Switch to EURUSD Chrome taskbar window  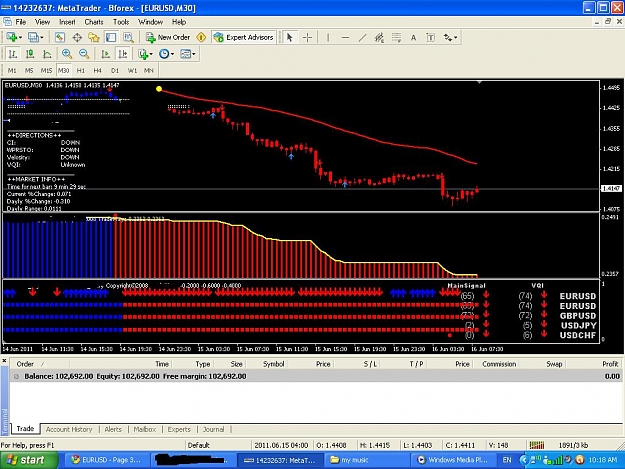pos(106,460)
